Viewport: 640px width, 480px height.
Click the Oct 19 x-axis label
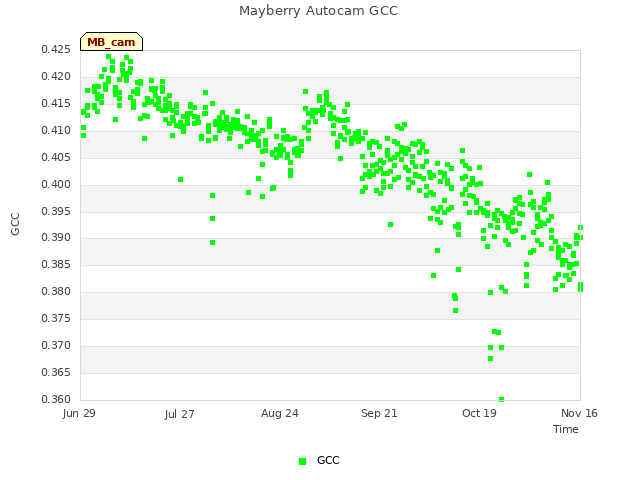[x=479, y=413]
